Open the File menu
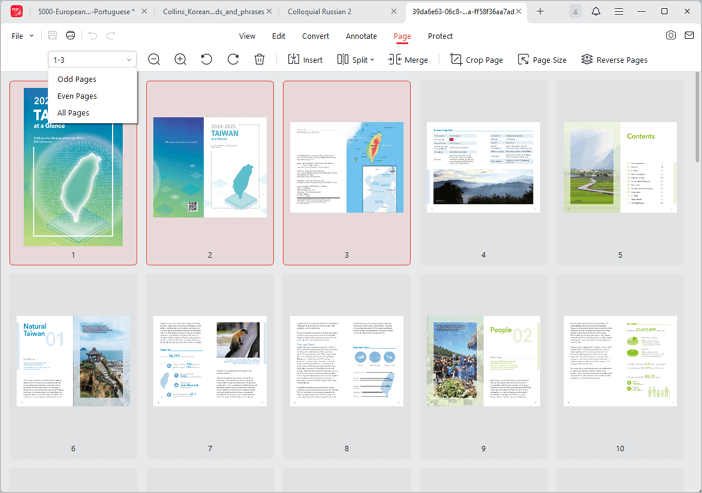Screen dimensions: 702x493 click(22, 36)
